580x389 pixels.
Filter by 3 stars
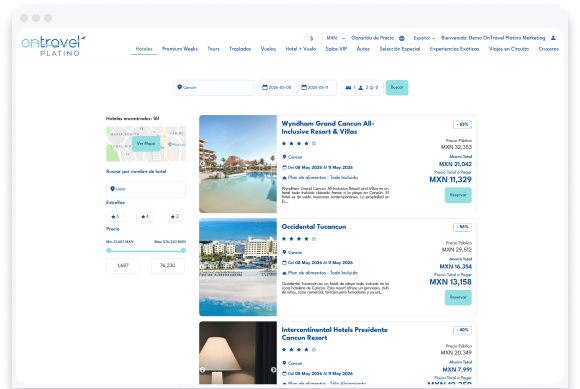(175, 217)
